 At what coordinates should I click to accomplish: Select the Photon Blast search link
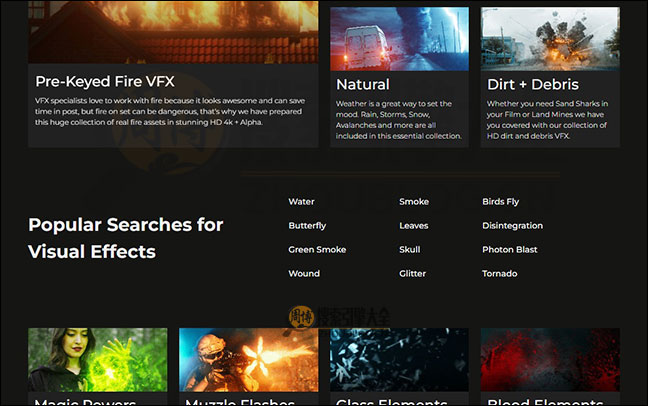pyautogui.click(x=509, y=250)
